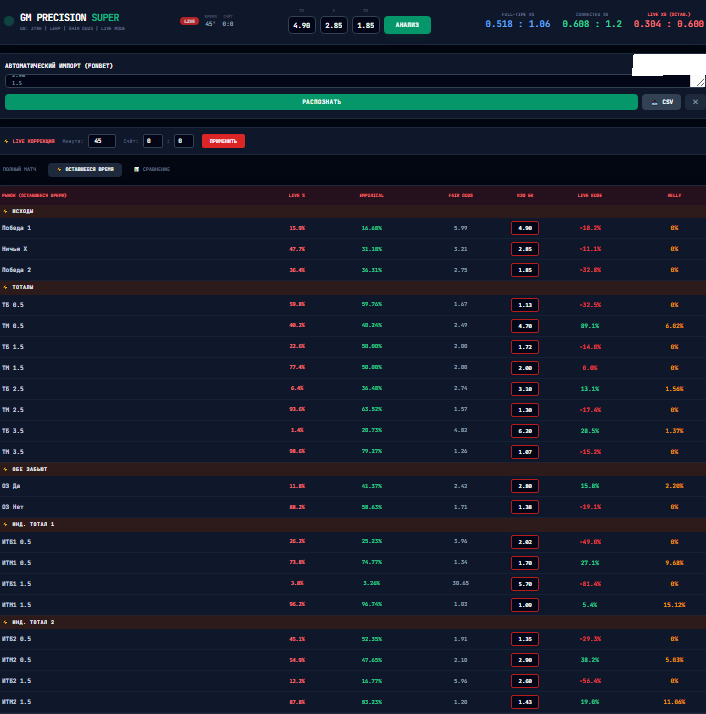Click the second score input field
Viewport: 706px width, 714px height.
click(x=184, y=141)
